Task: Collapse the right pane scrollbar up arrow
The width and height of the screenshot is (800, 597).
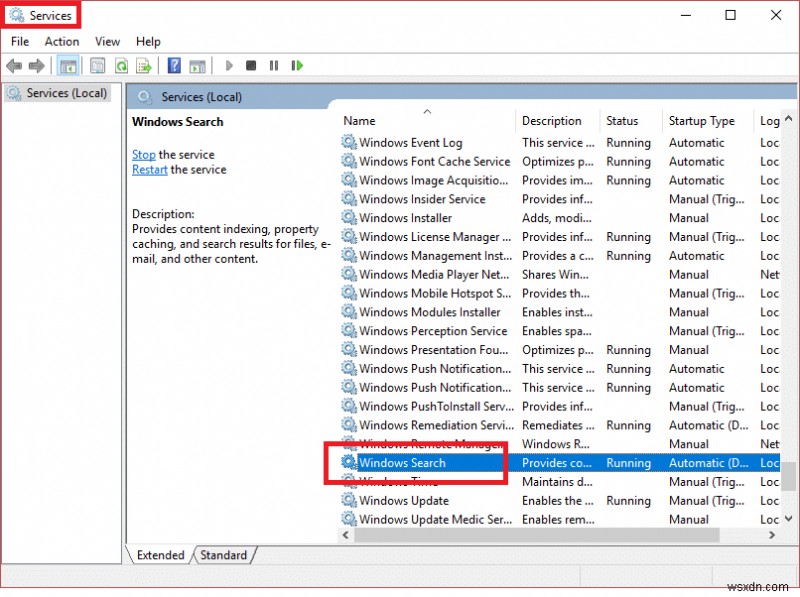Action: (789, 118)
